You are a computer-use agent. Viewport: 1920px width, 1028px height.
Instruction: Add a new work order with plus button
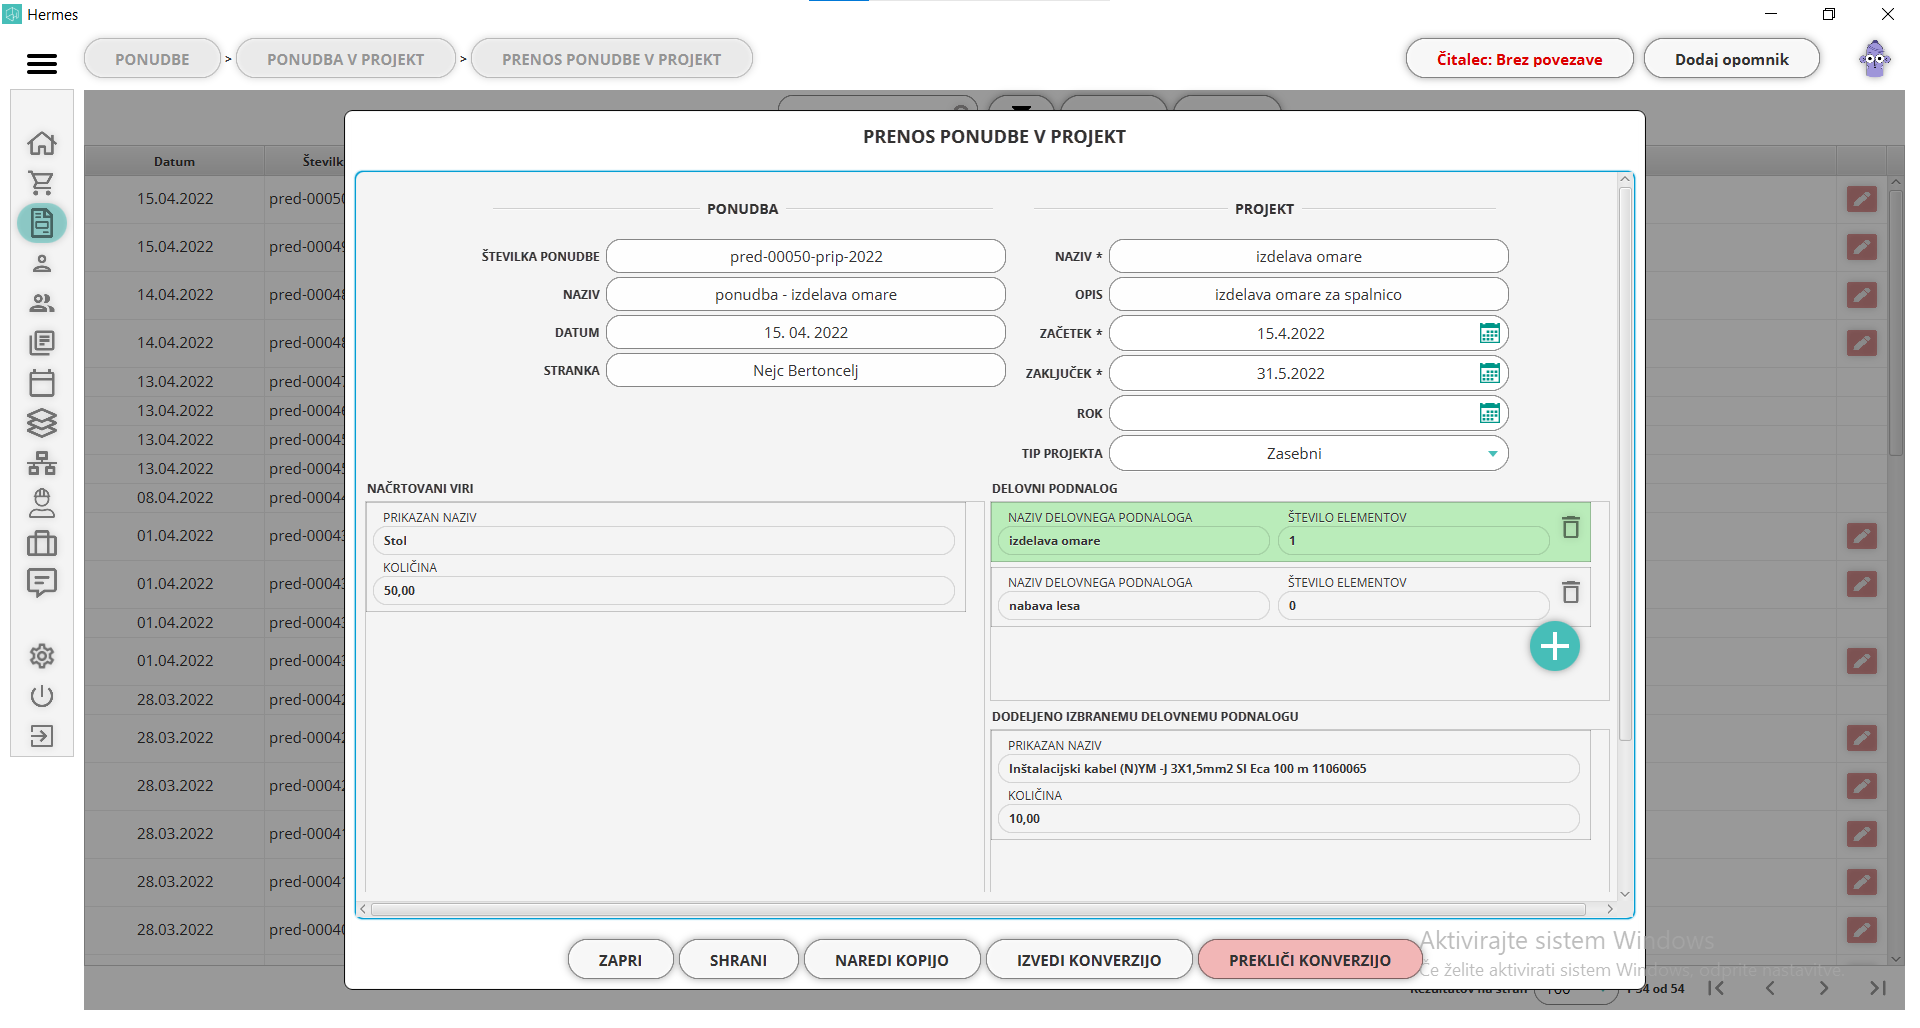point(1555,647)
